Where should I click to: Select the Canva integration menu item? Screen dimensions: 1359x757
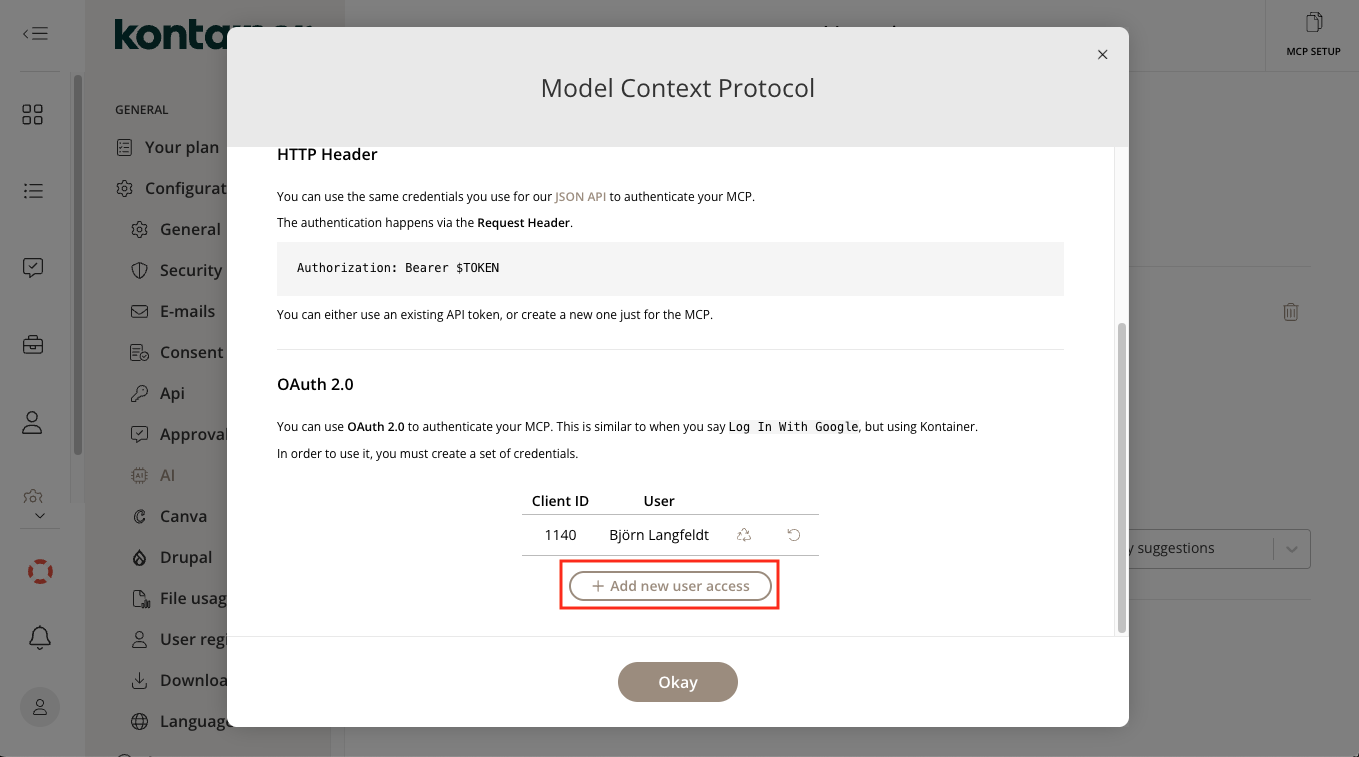click(x=183, y=516)
